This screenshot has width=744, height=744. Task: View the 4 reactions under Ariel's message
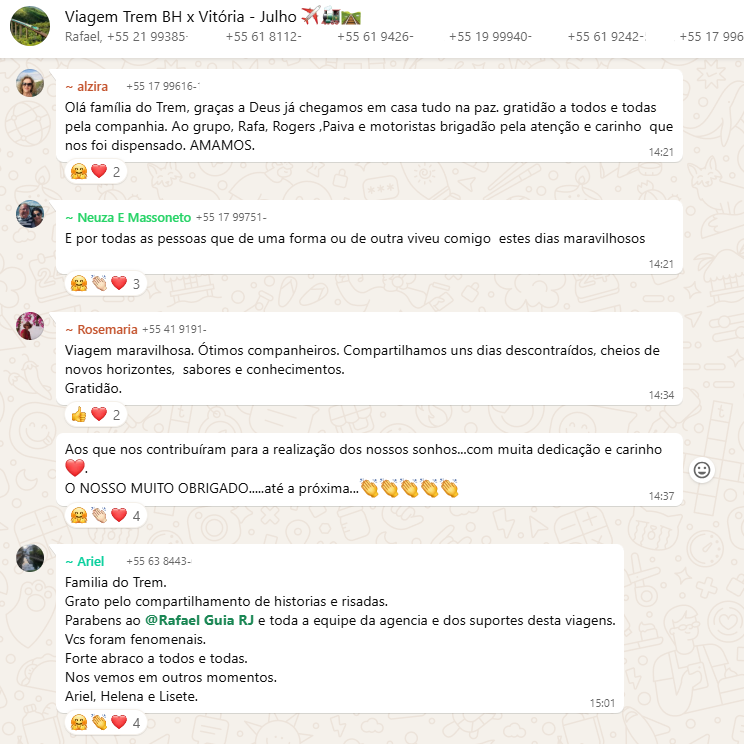coord(105,723)
